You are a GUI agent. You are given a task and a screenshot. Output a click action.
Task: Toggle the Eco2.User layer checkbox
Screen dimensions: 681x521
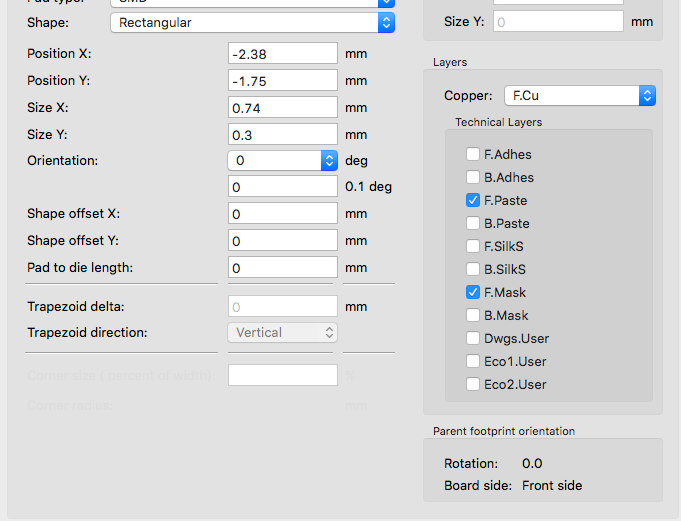pyautogui.click(x=473, y=384)
